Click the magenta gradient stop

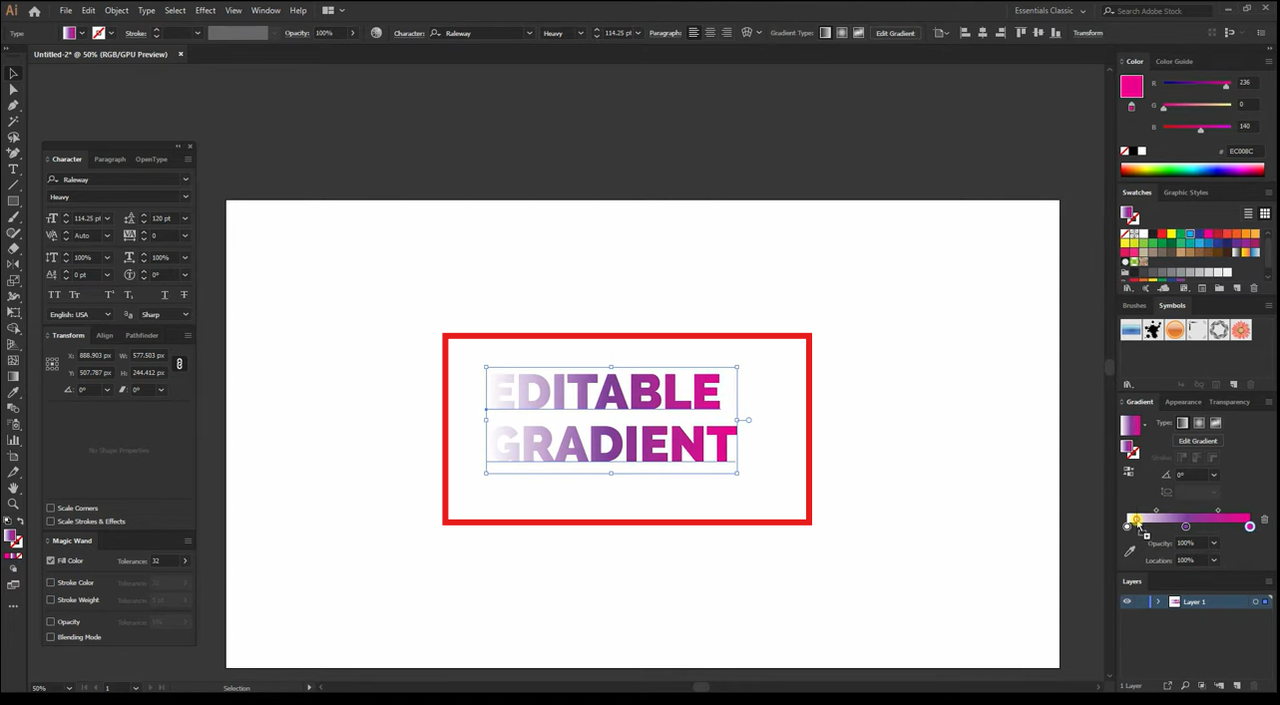[1250, 526]
